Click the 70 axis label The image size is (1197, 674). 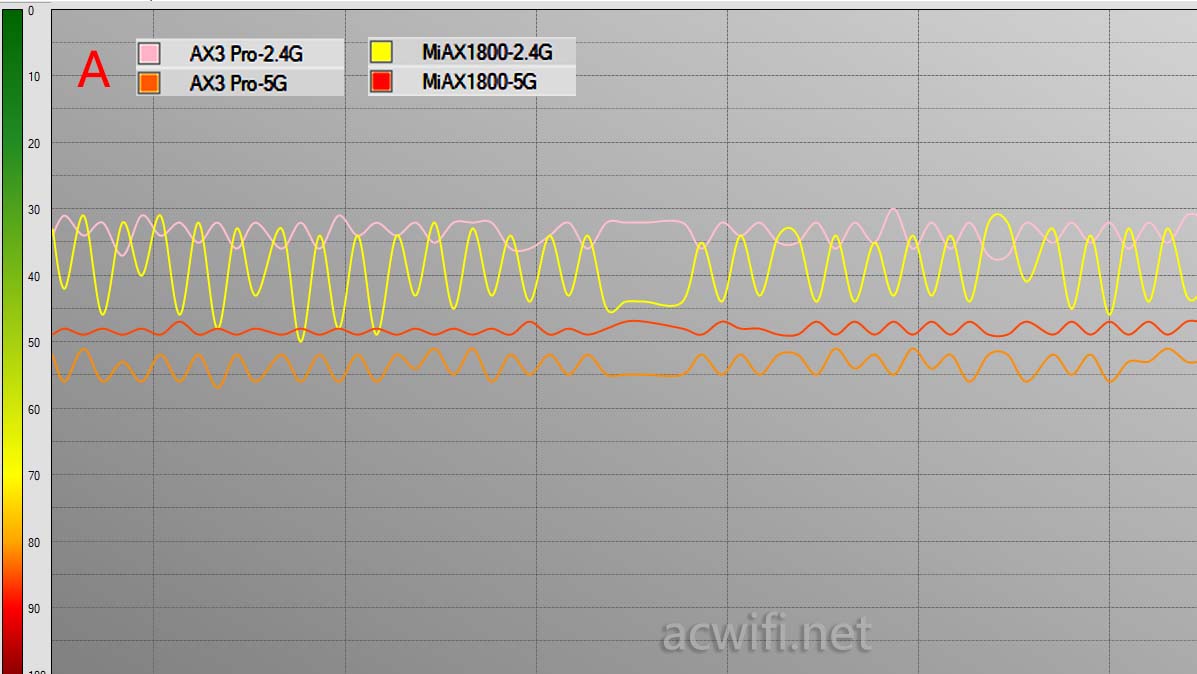[34, 476]
